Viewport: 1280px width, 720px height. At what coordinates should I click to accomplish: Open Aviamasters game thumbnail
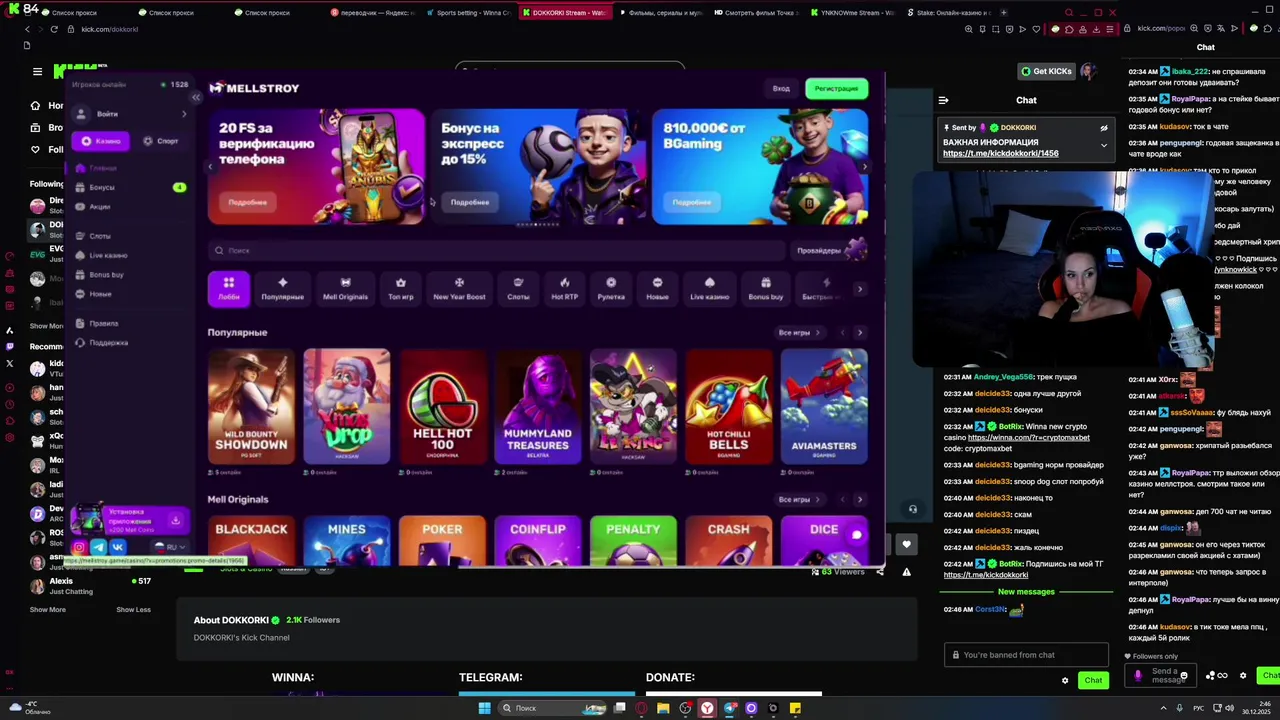824,406
